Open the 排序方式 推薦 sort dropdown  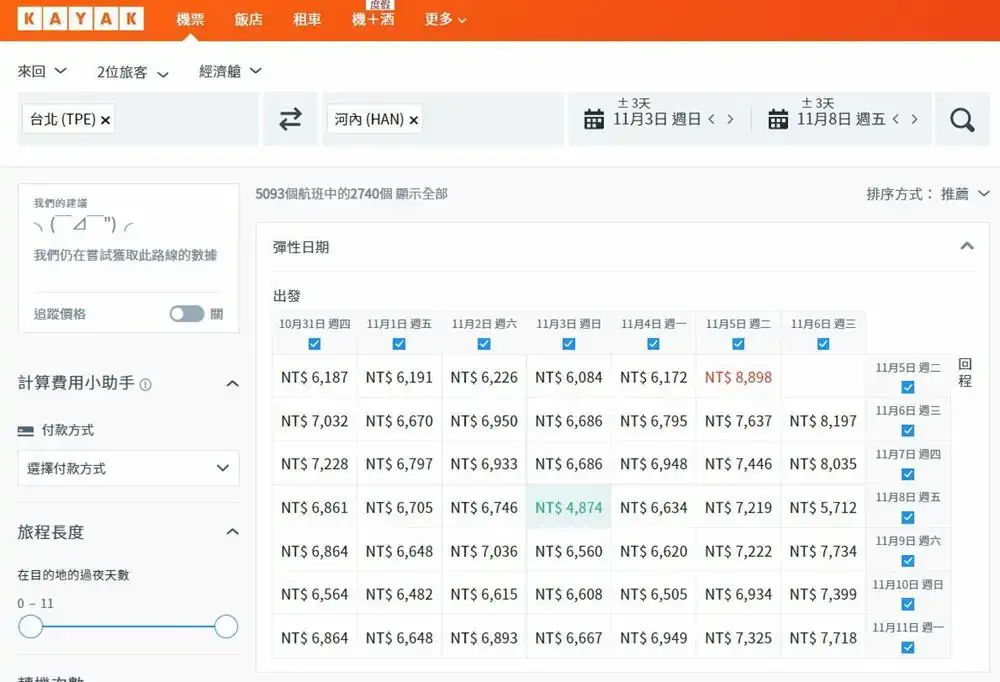coord(928,194)
